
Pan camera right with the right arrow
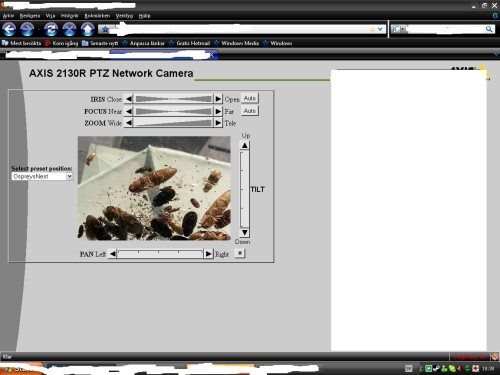(x=208, y=254)
